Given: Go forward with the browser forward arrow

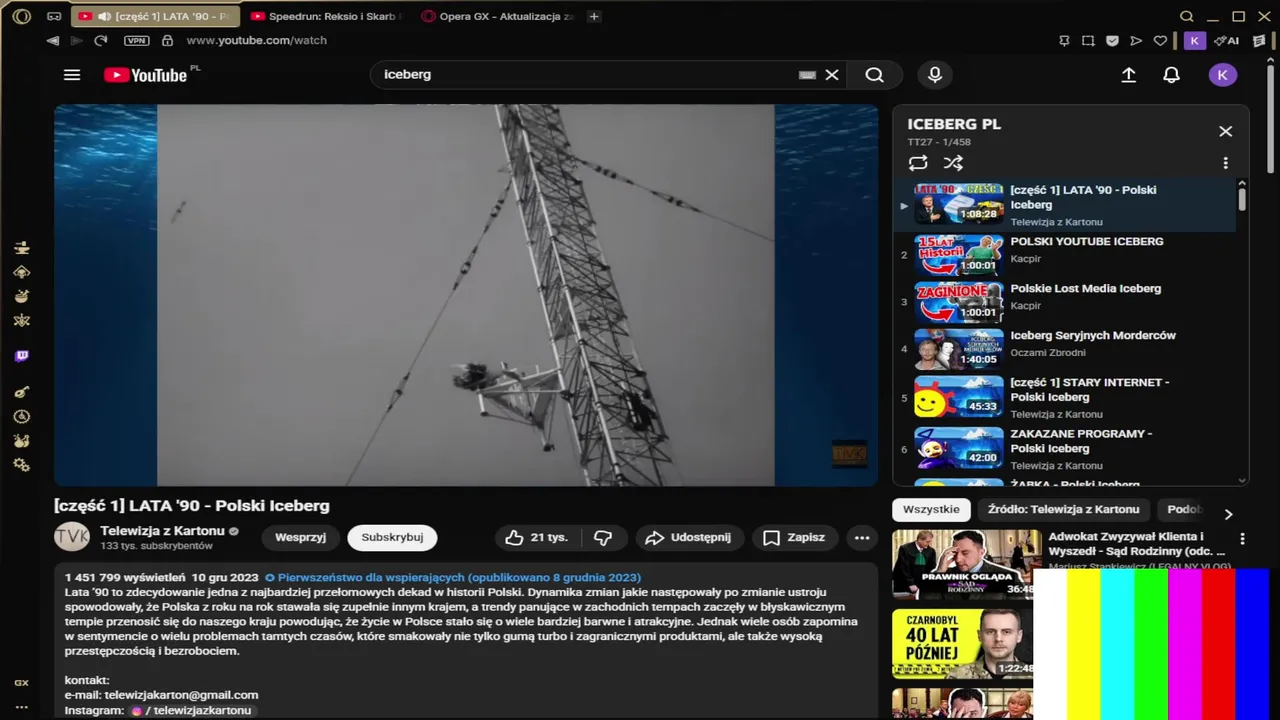Looking at the screenshot, I should (75, 41).
